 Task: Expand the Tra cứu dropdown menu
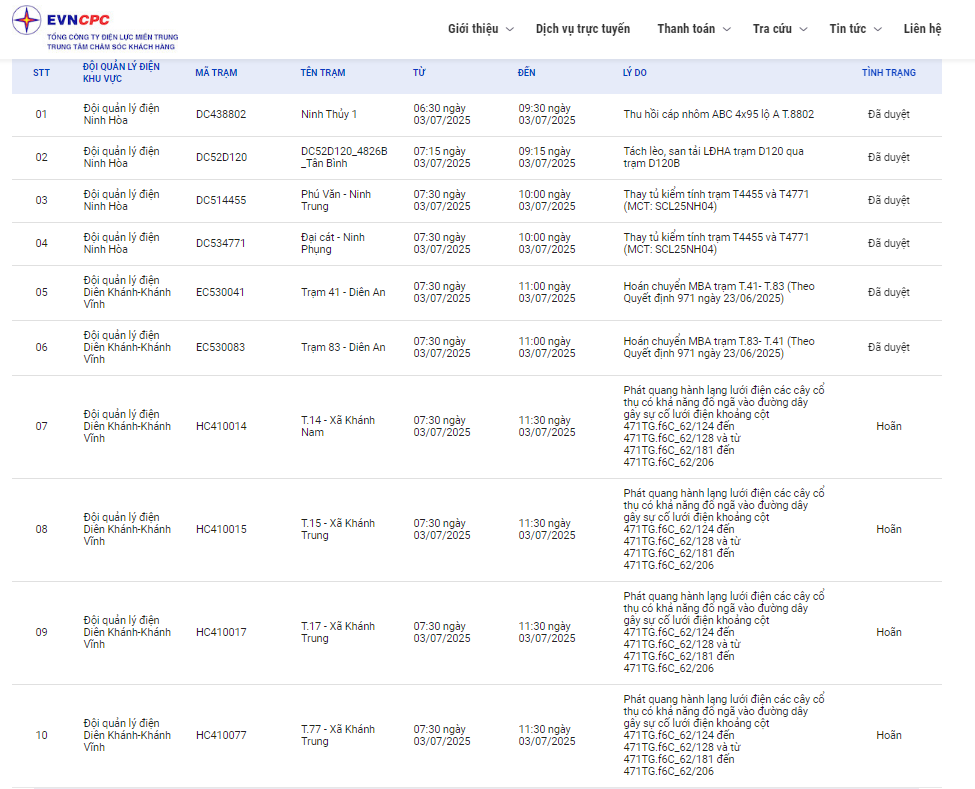[780, 29]
